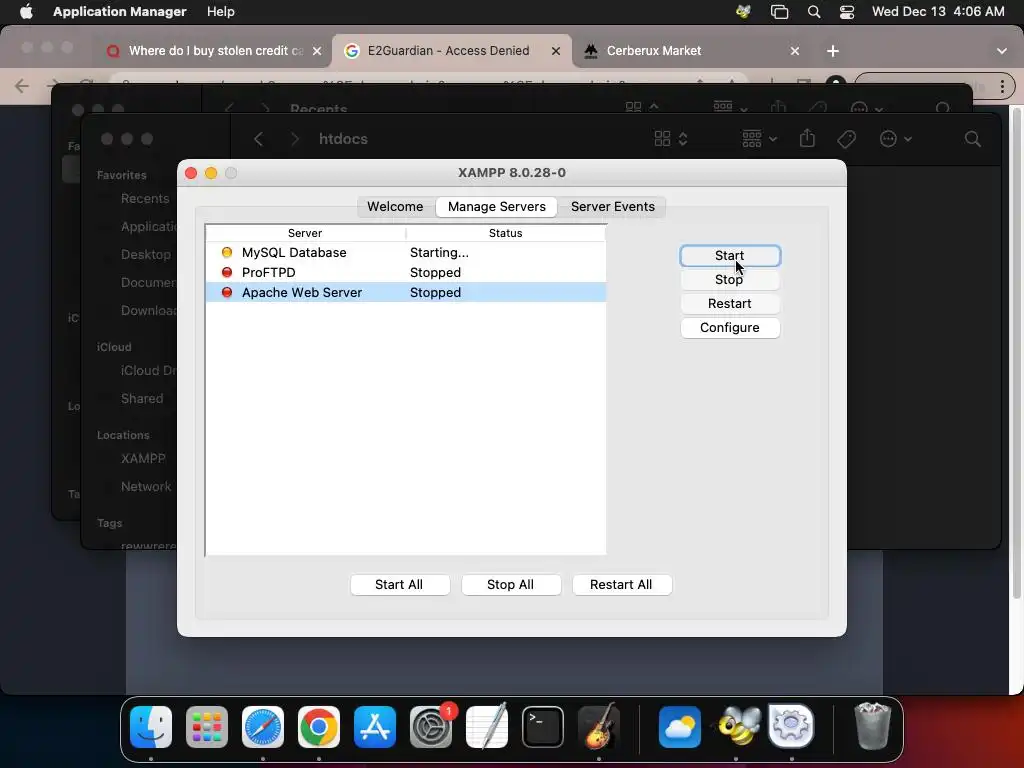Click ProFTPD red status indicator
Image resolution: width=1024 pixels, height=768 pixels.
[227, 272]
